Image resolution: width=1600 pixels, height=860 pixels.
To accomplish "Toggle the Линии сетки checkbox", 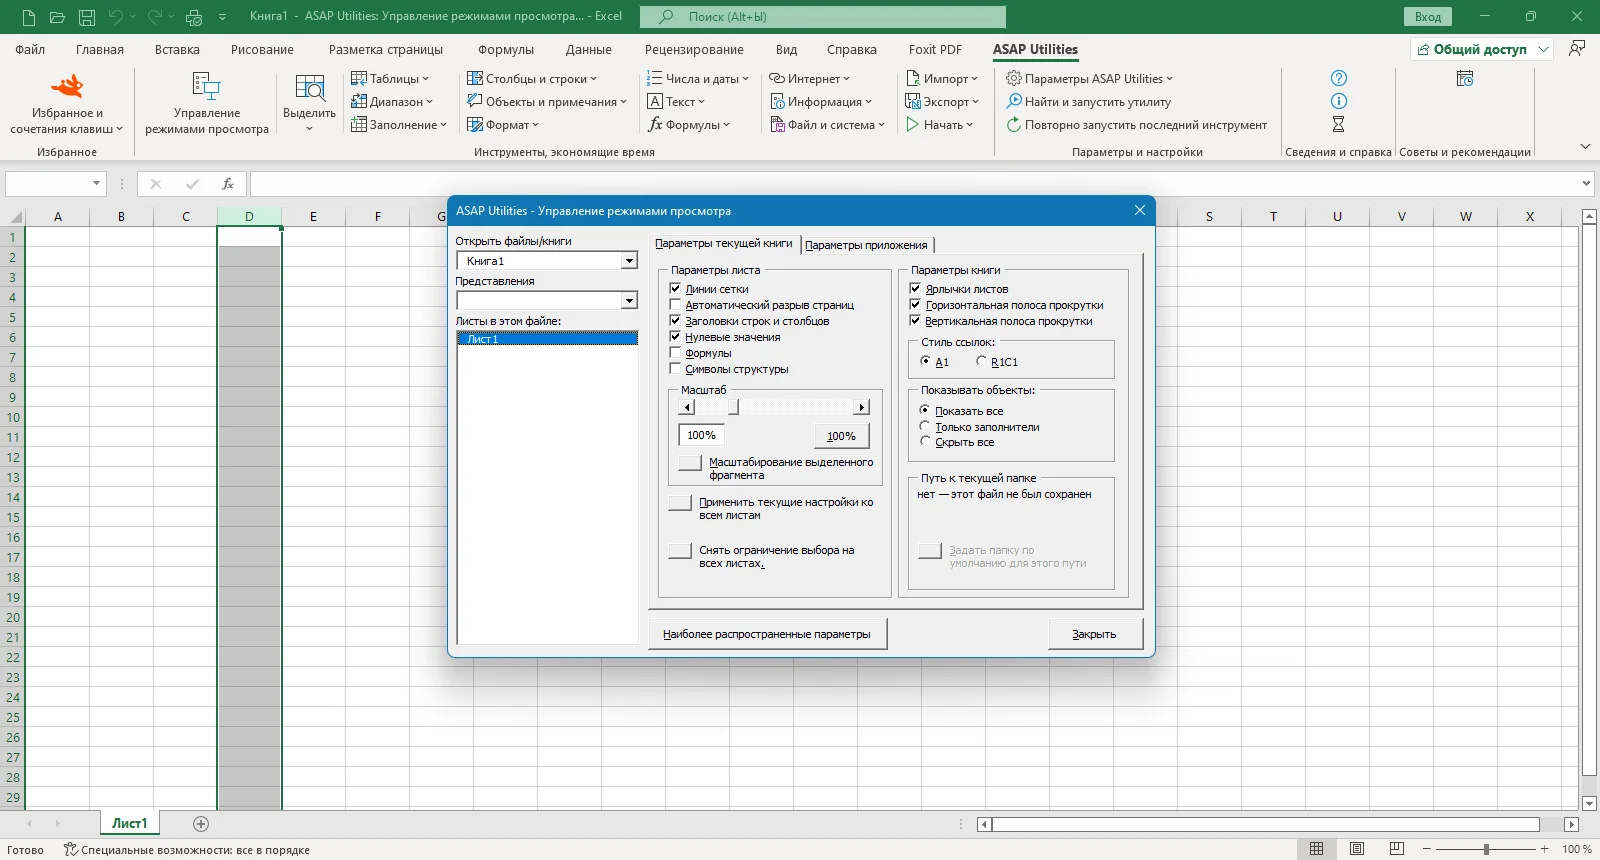I will [675, 288].
